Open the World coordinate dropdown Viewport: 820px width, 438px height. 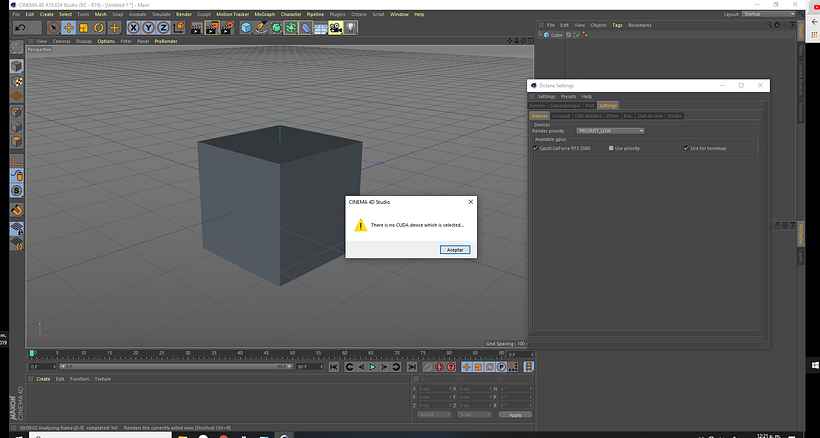click(x=434, y=415)
